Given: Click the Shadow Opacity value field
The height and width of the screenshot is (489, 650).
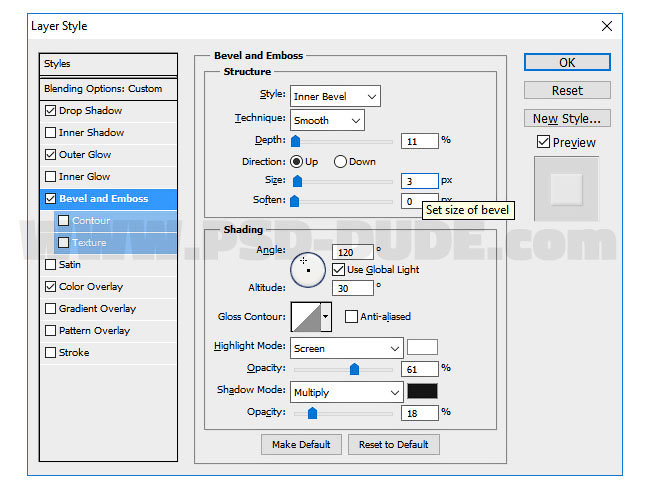Looking at the screenshot, I should (x=420, y=413).
